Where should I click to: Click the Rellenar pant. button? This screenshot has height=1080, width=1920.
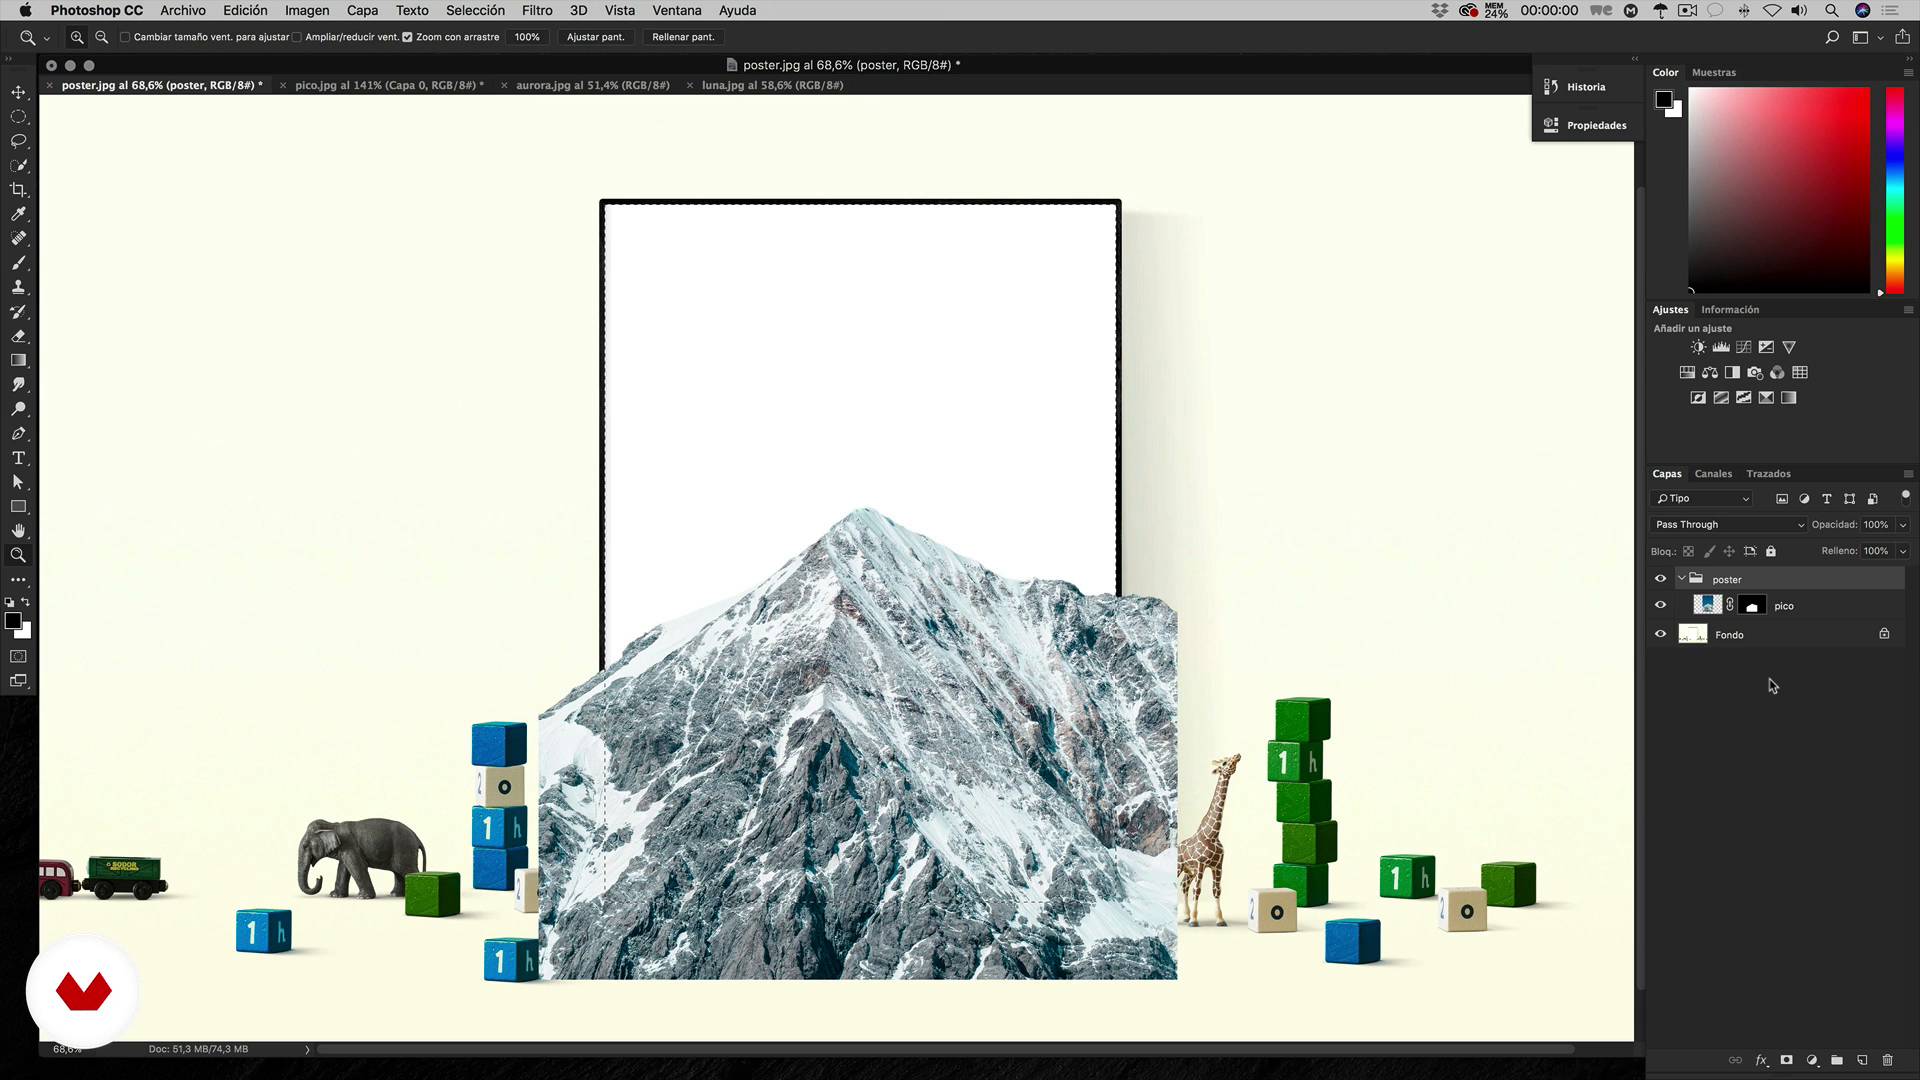coord(683,37)
